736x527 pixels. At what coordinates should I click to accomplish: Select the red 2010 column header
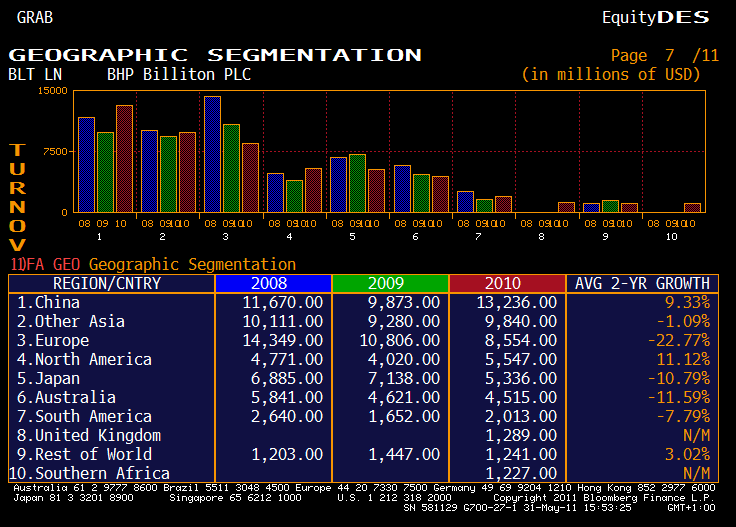[507, 283]
